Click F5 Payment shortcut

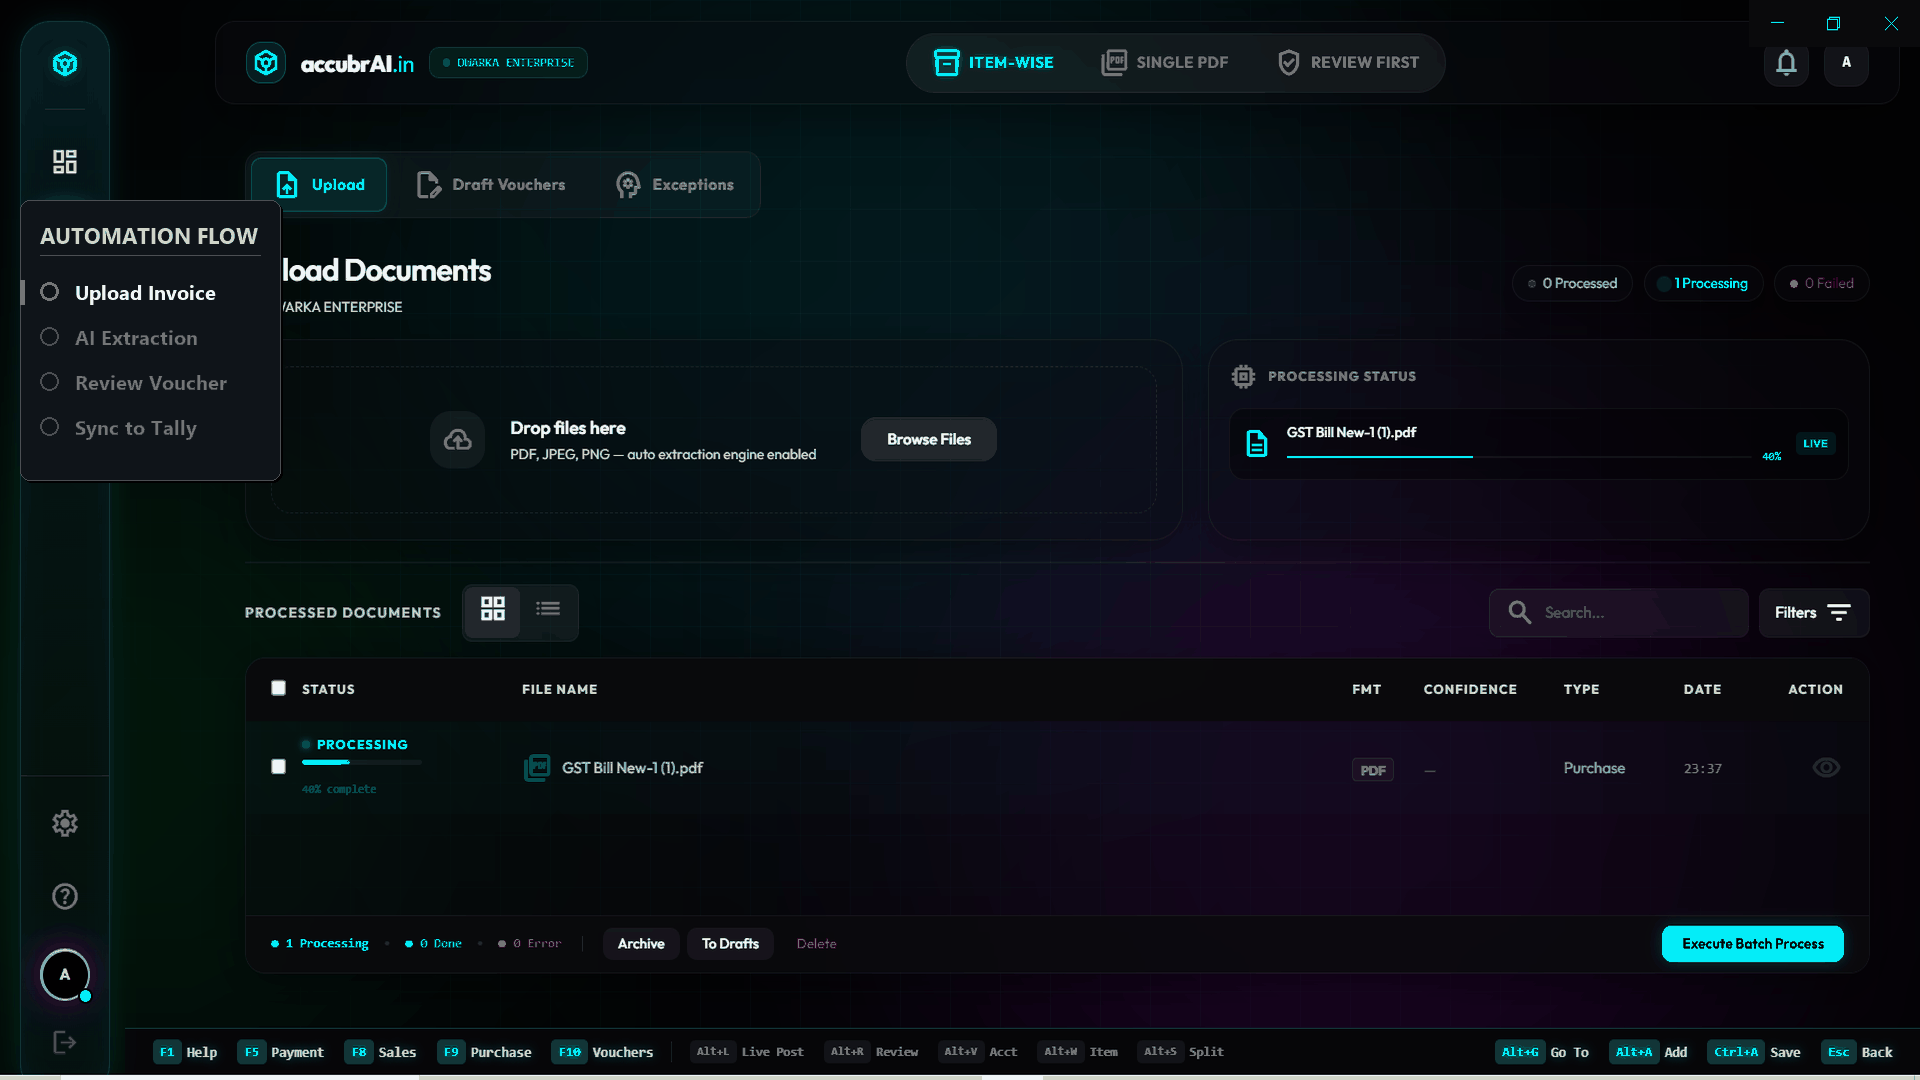281,1052
